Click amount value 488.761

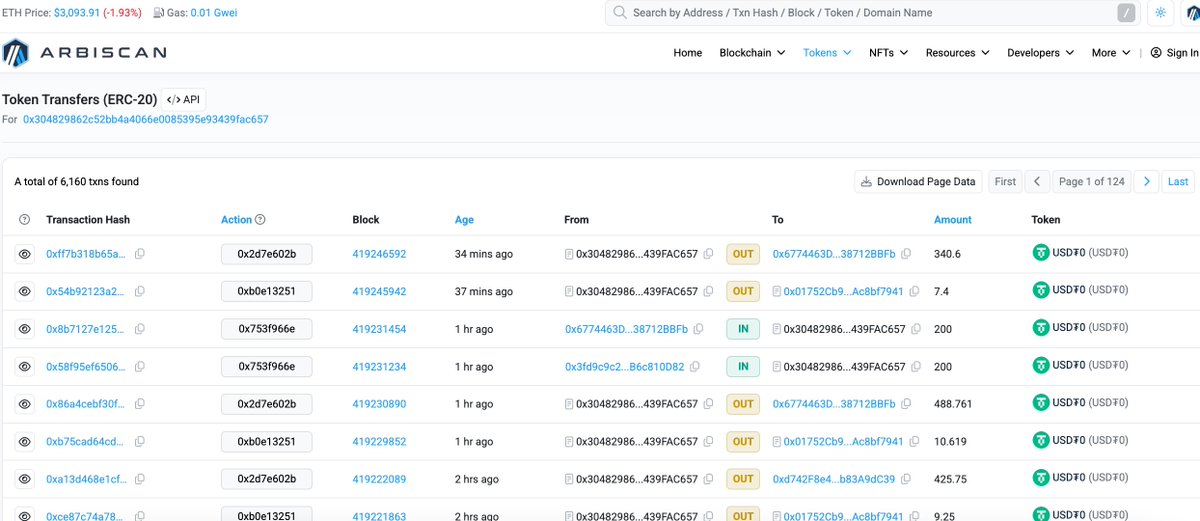[x=955, y=404]
